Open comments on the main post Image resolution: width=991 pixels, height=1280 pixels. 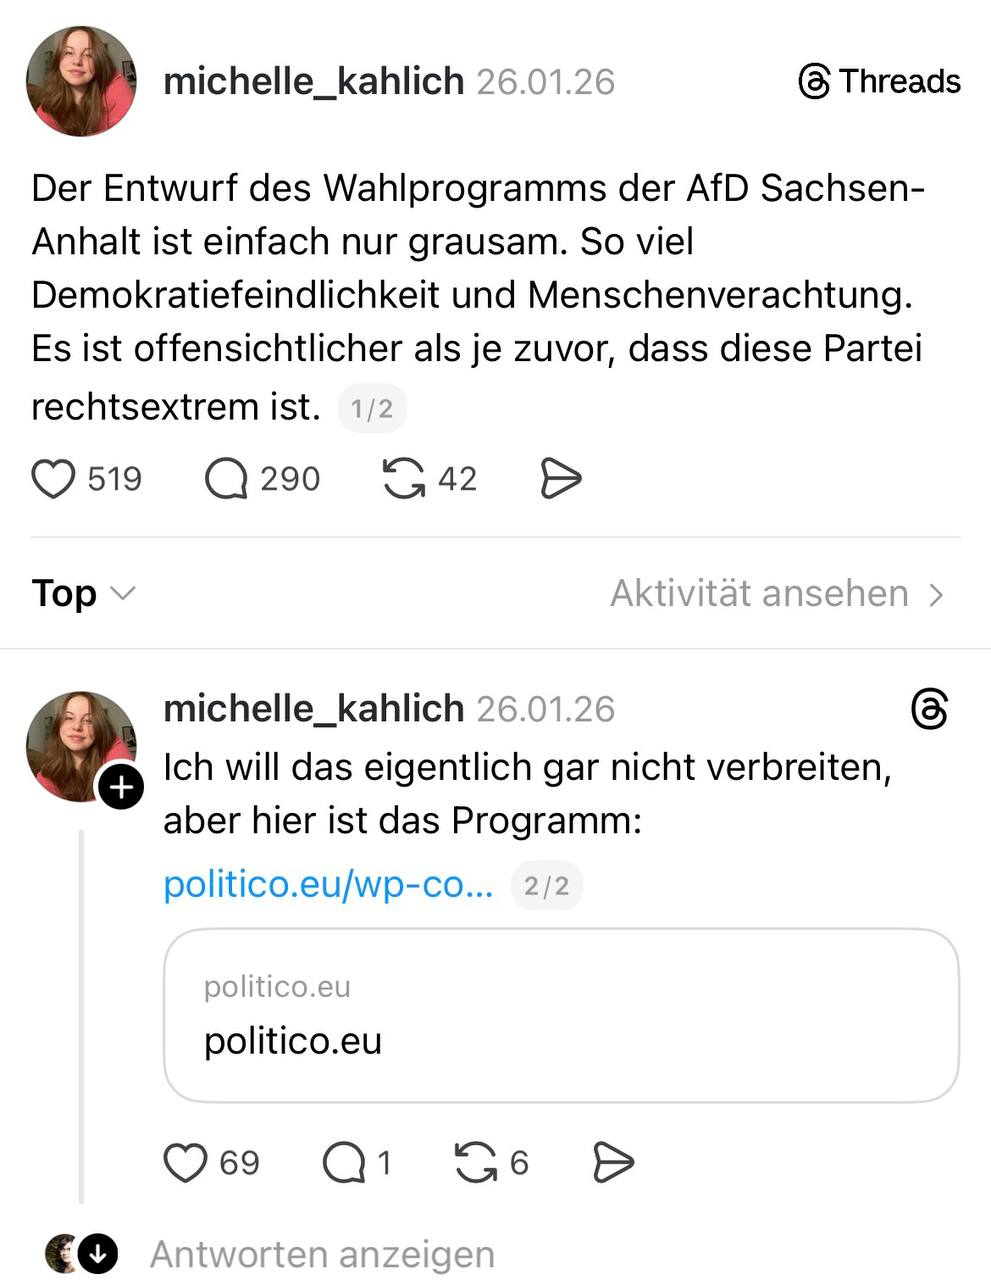(x=227, y=479)
